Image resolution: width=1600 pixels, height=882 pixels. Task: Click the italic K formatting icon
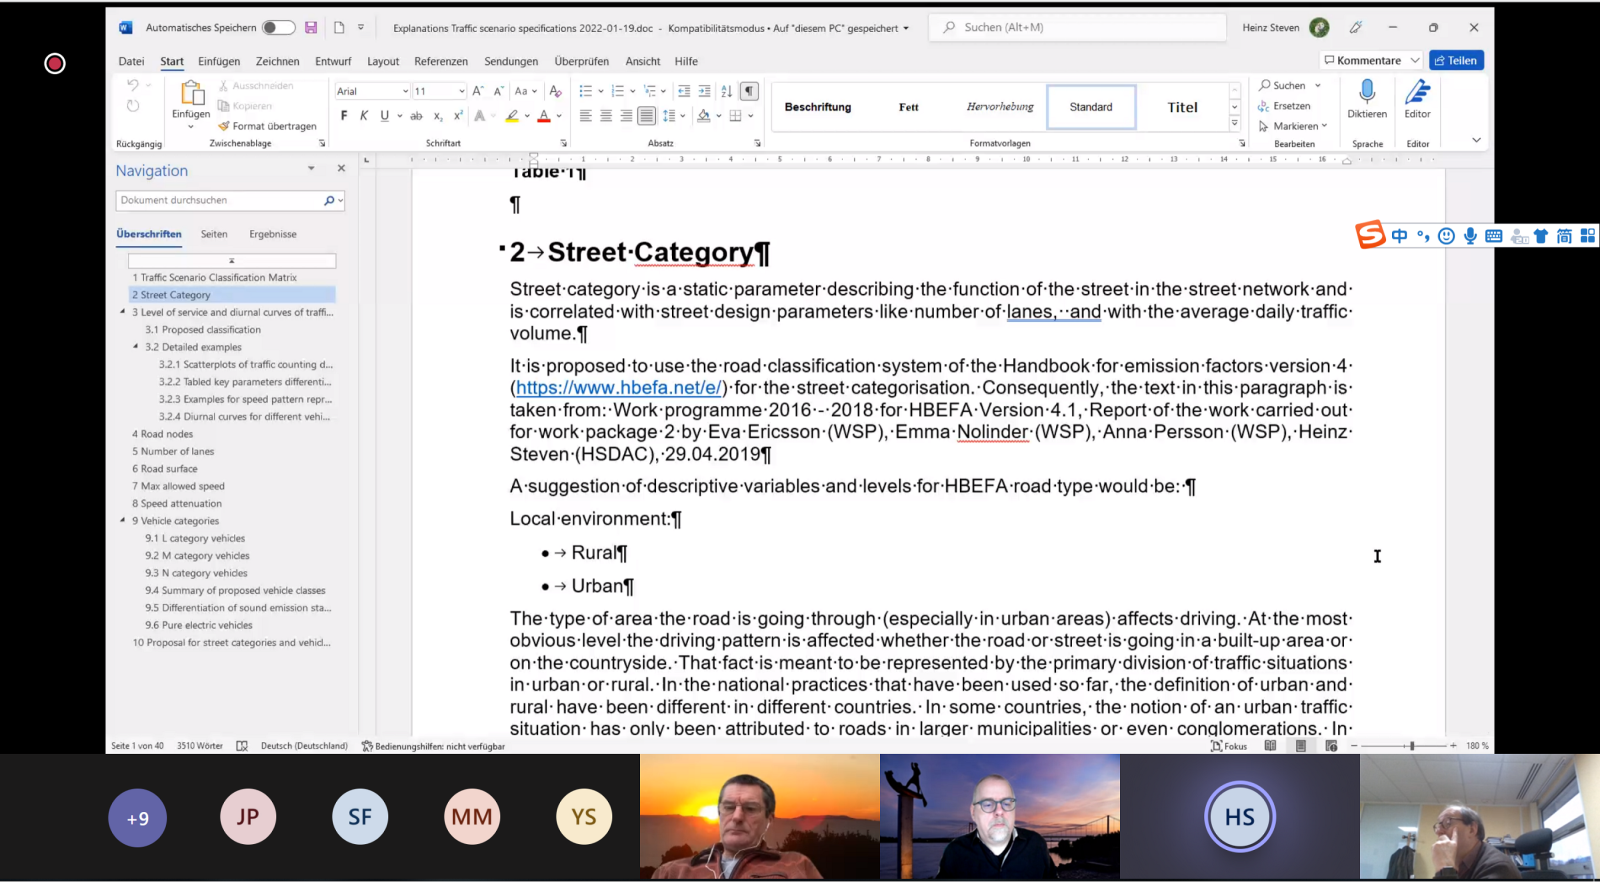(x=364, y=116)
